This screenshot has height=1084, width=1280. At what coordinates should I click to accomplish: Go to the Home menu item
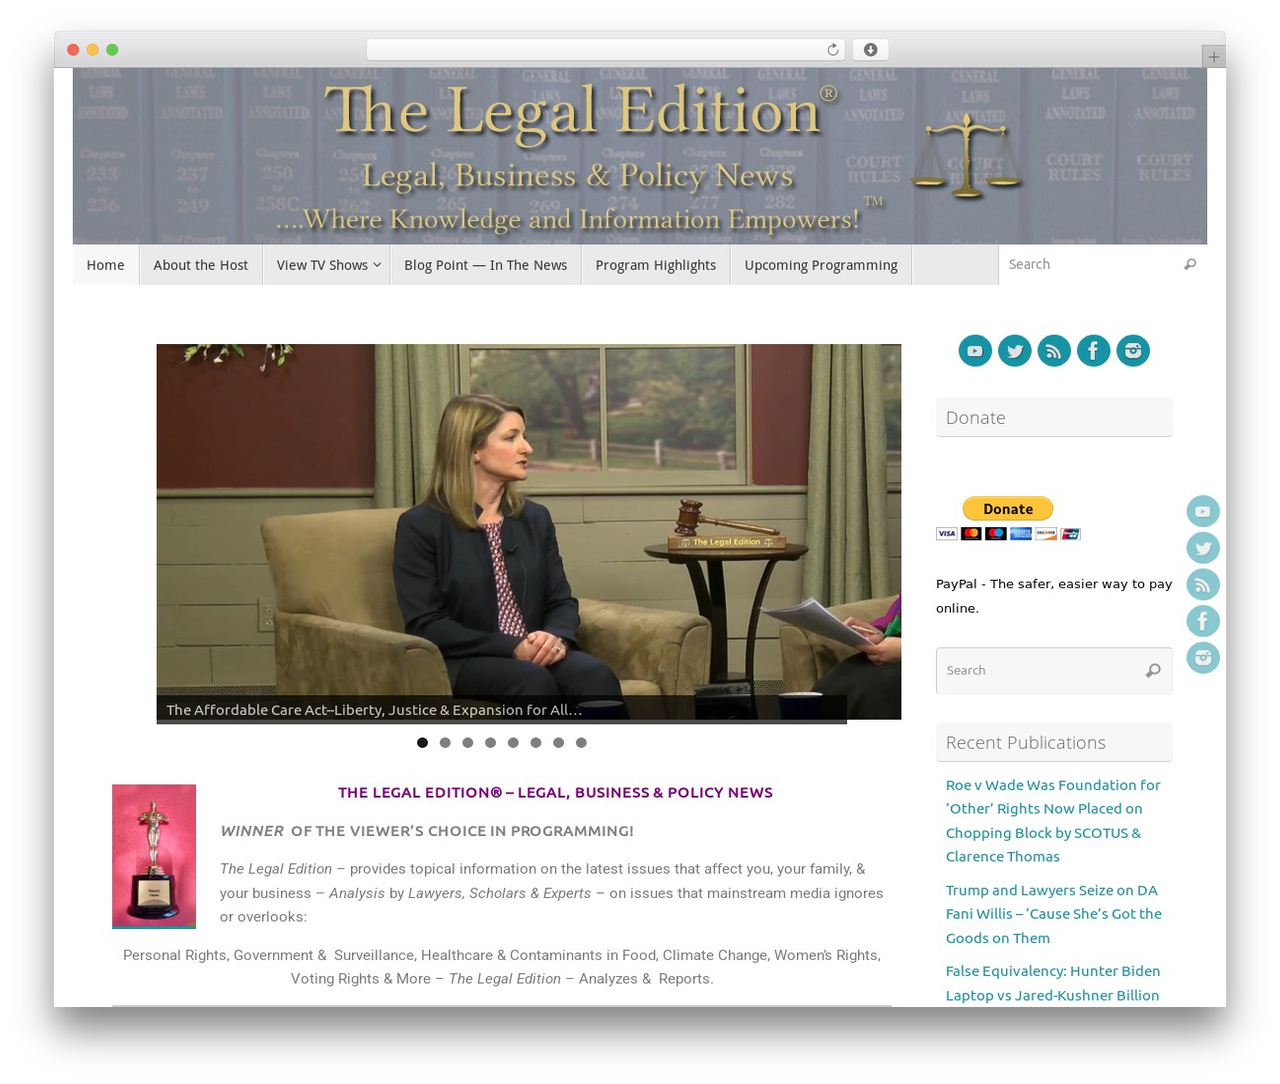click(106, 265)
